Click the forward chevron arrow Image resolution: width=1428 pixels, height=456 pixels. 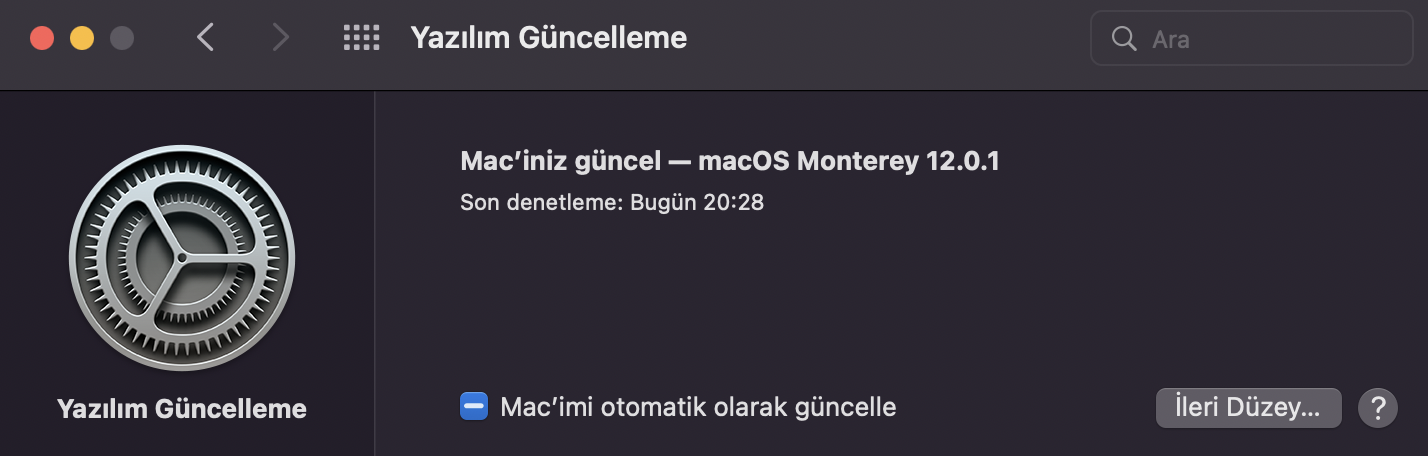click(x=281, y=39)
